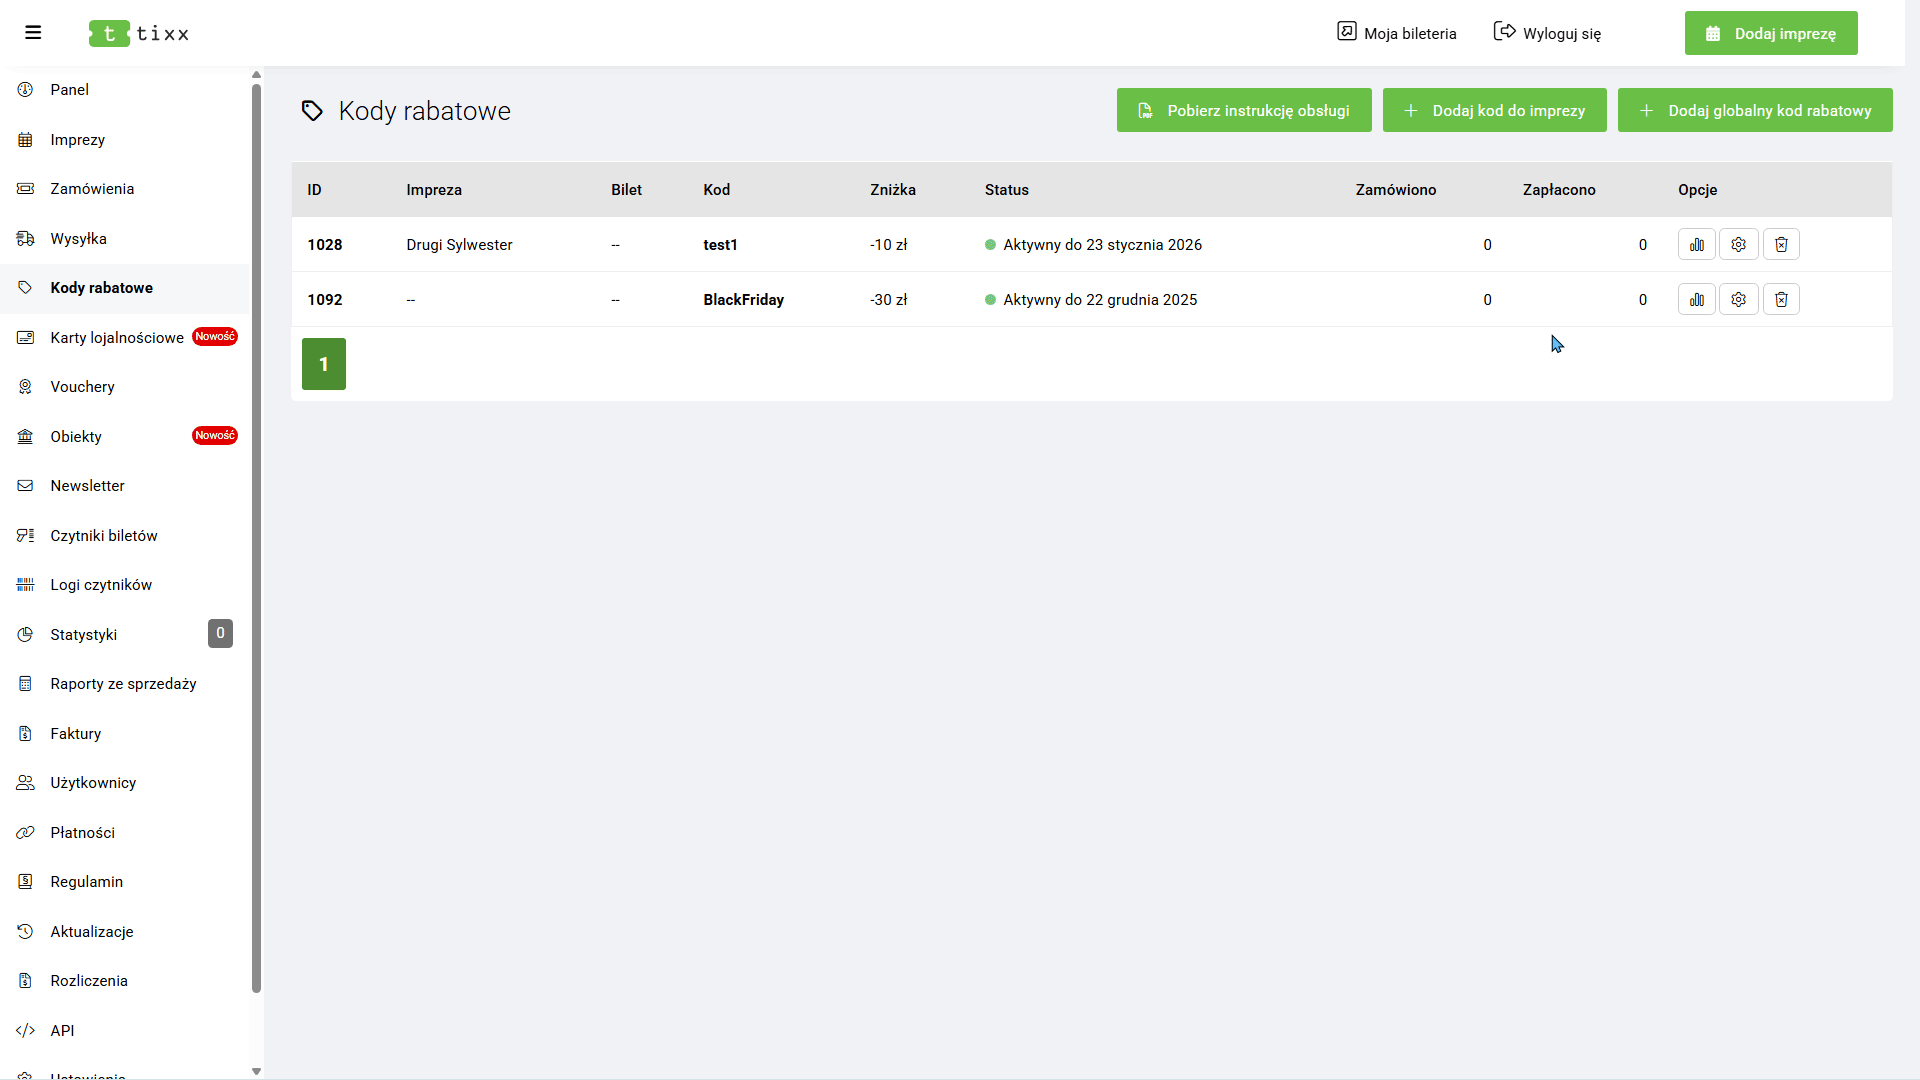The width and height of the screenshot is (1920, 1080).
Task: Open Moja bileteria link
Action: (1397, 33)
